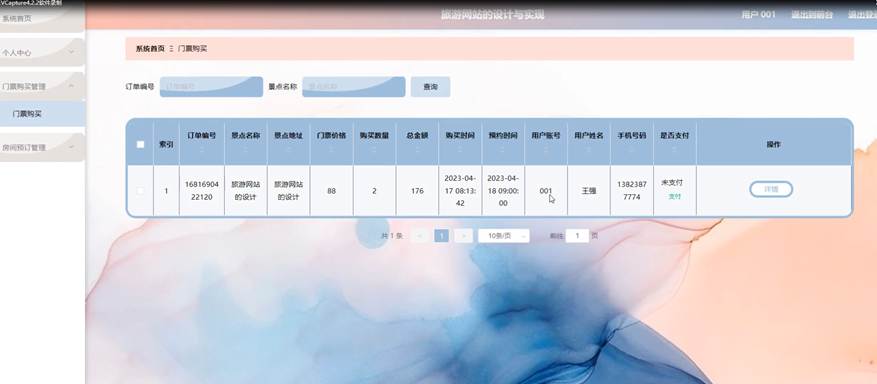The height and width of the screenshot is (384, 877).
Task: Select page 1 pagination button
Action: tap(441, 236)
